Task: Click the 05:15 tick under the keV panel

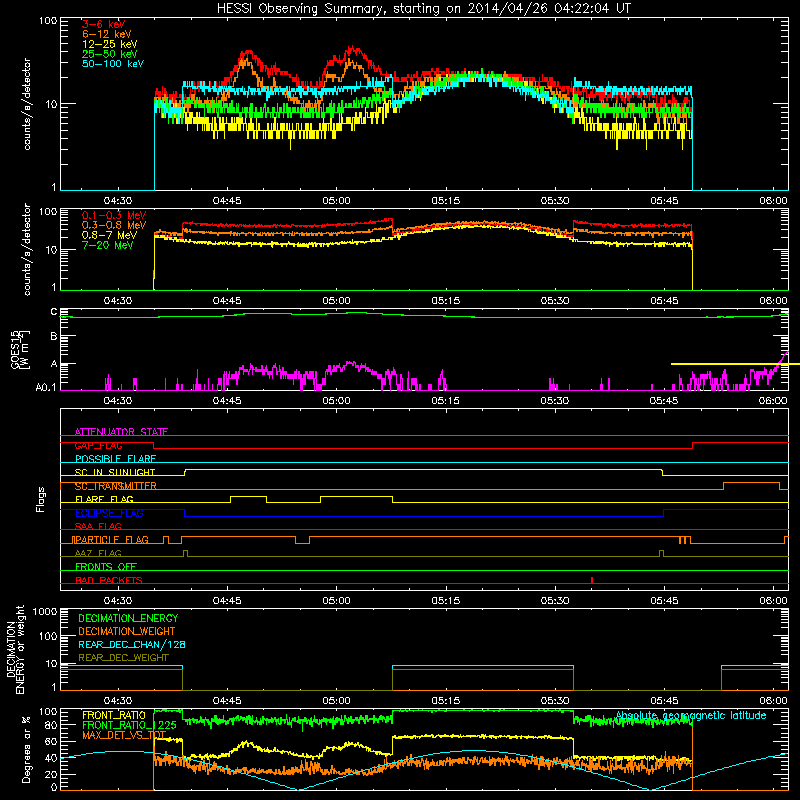Action: [445, 201]
